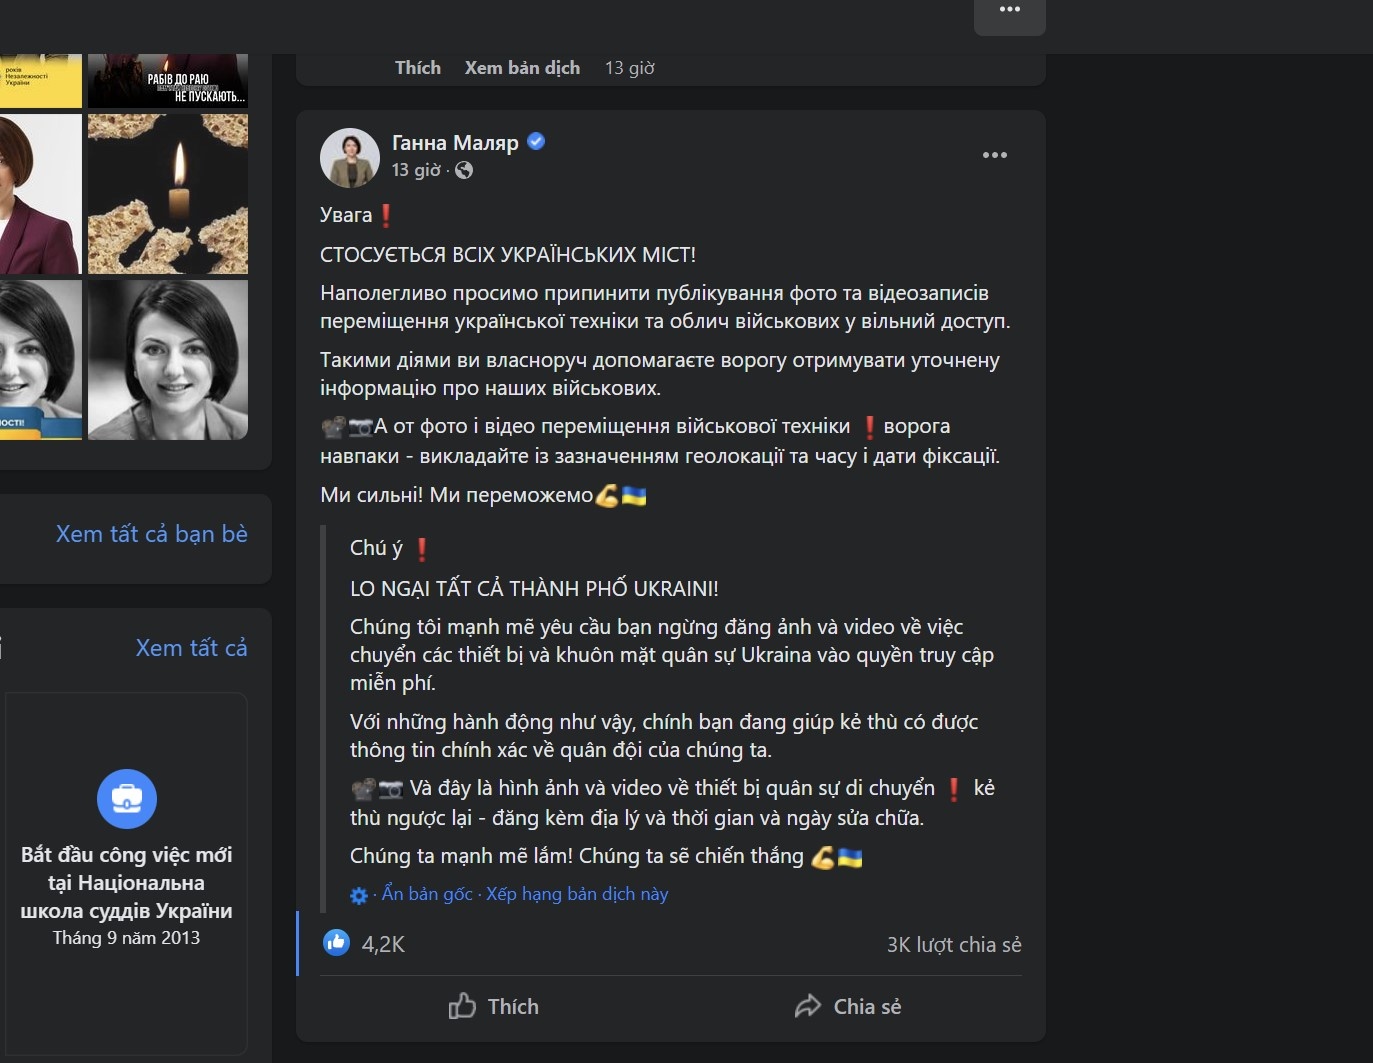Click the share arrow icon
This screenshot has width=1373, height=1063.
(808, 1006)
